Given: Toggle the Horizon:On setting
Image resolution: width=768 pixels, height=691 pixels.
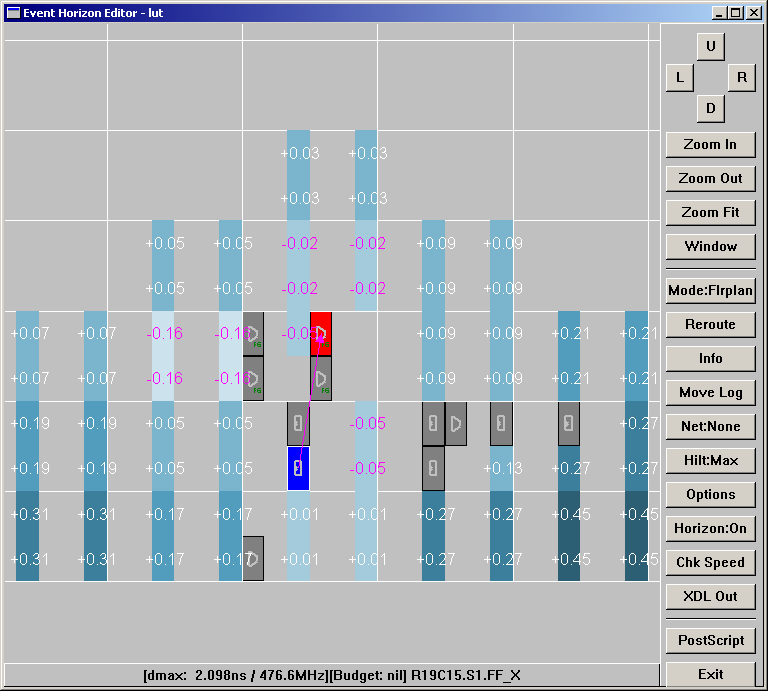Looking at the screenshot, I should click(x=710, y=528).
